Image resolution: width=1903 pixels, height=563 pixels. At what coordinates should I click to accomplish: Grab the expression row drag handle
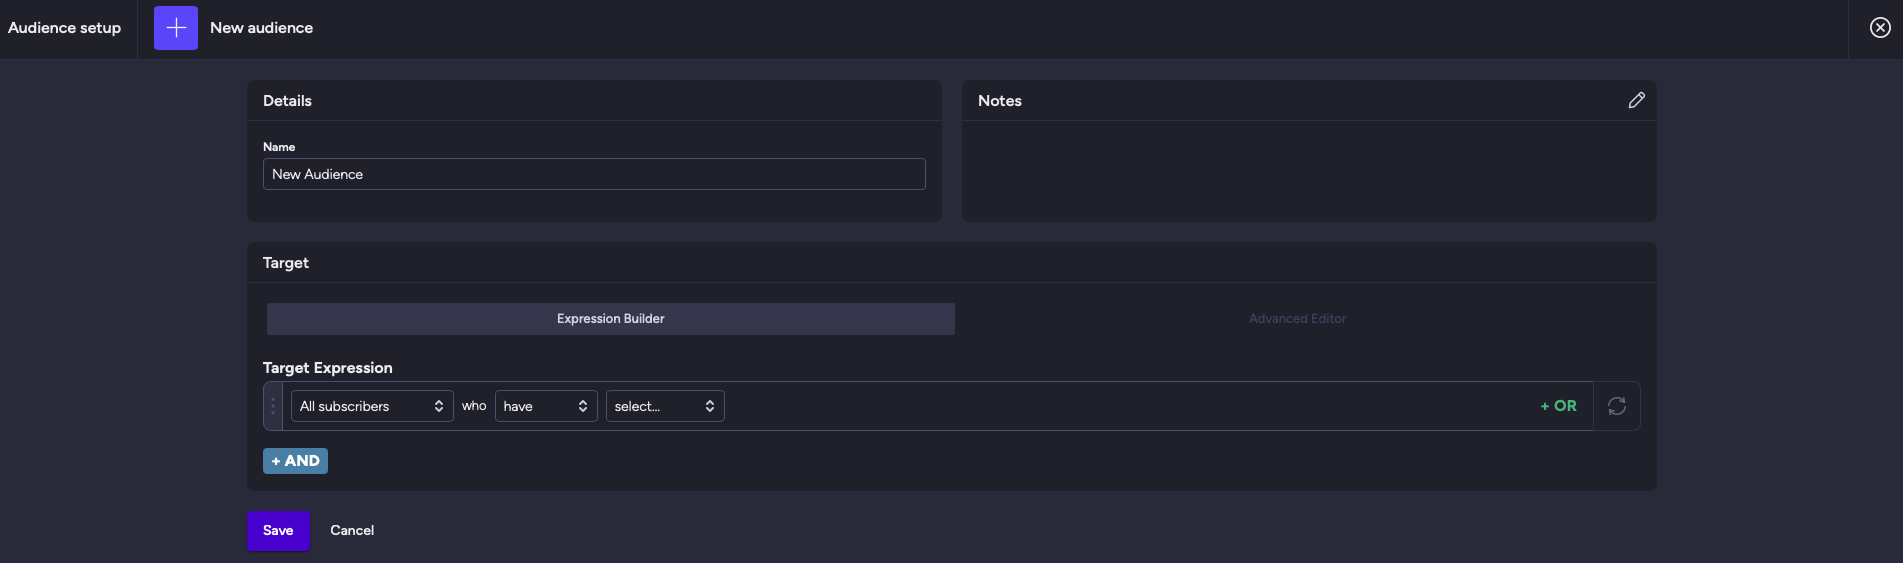(x=273, y=406)
